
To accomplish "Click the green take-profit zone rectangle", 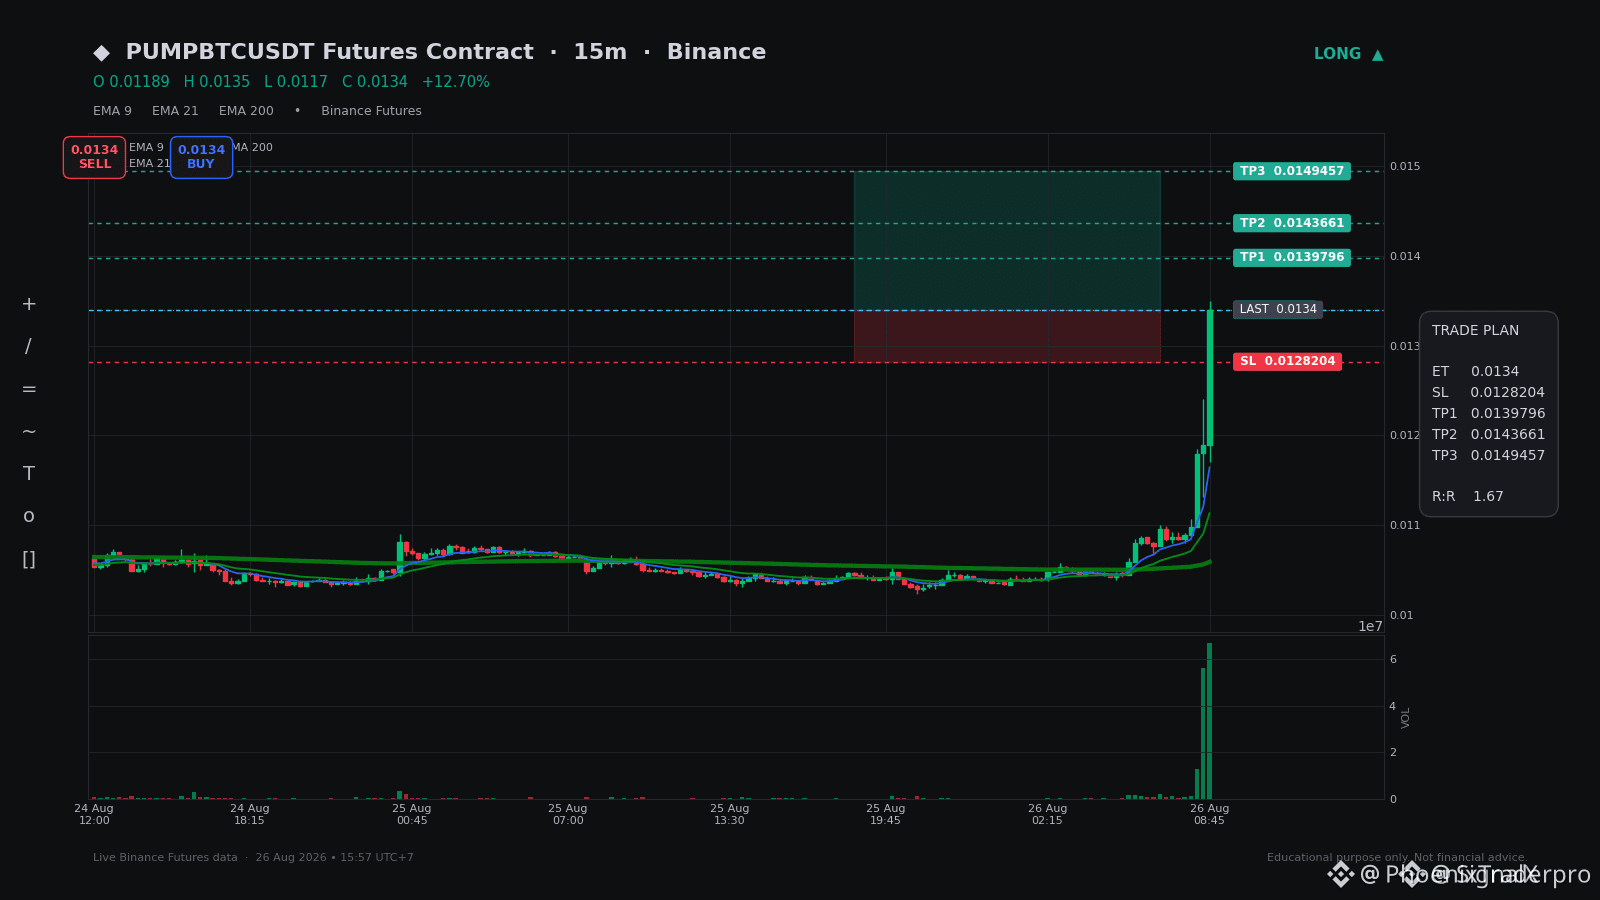I will coord(1007,240).
